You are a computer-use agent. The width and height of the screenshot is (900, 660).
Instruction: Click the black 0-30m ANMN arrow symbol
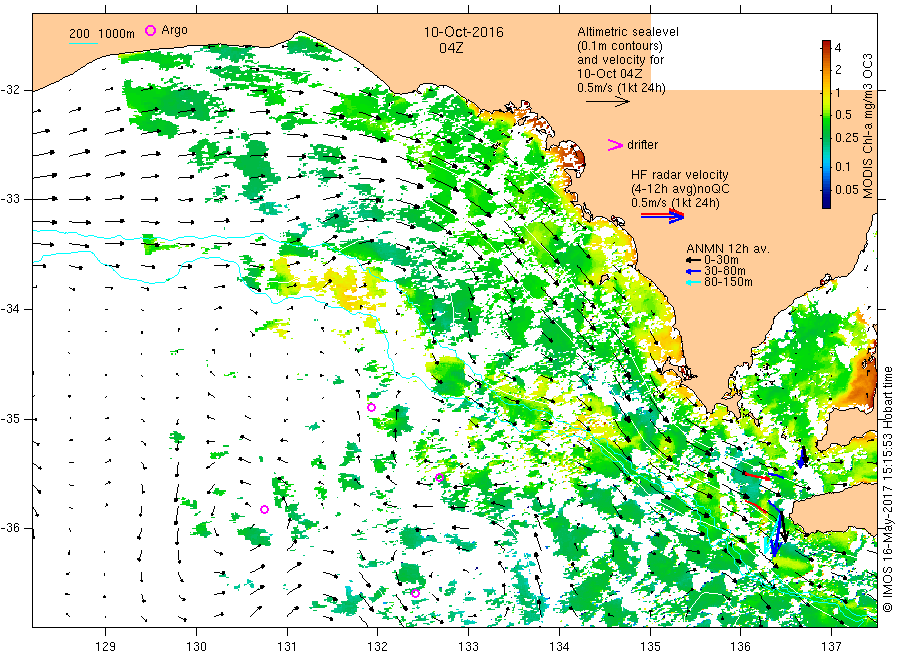point(693,260)
